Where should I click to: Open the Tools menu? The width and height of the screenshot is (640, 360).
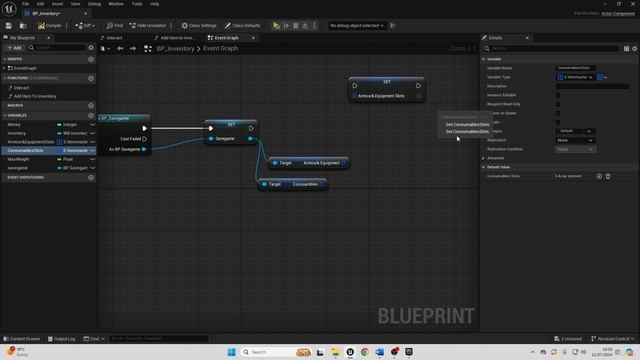[137, 4]
